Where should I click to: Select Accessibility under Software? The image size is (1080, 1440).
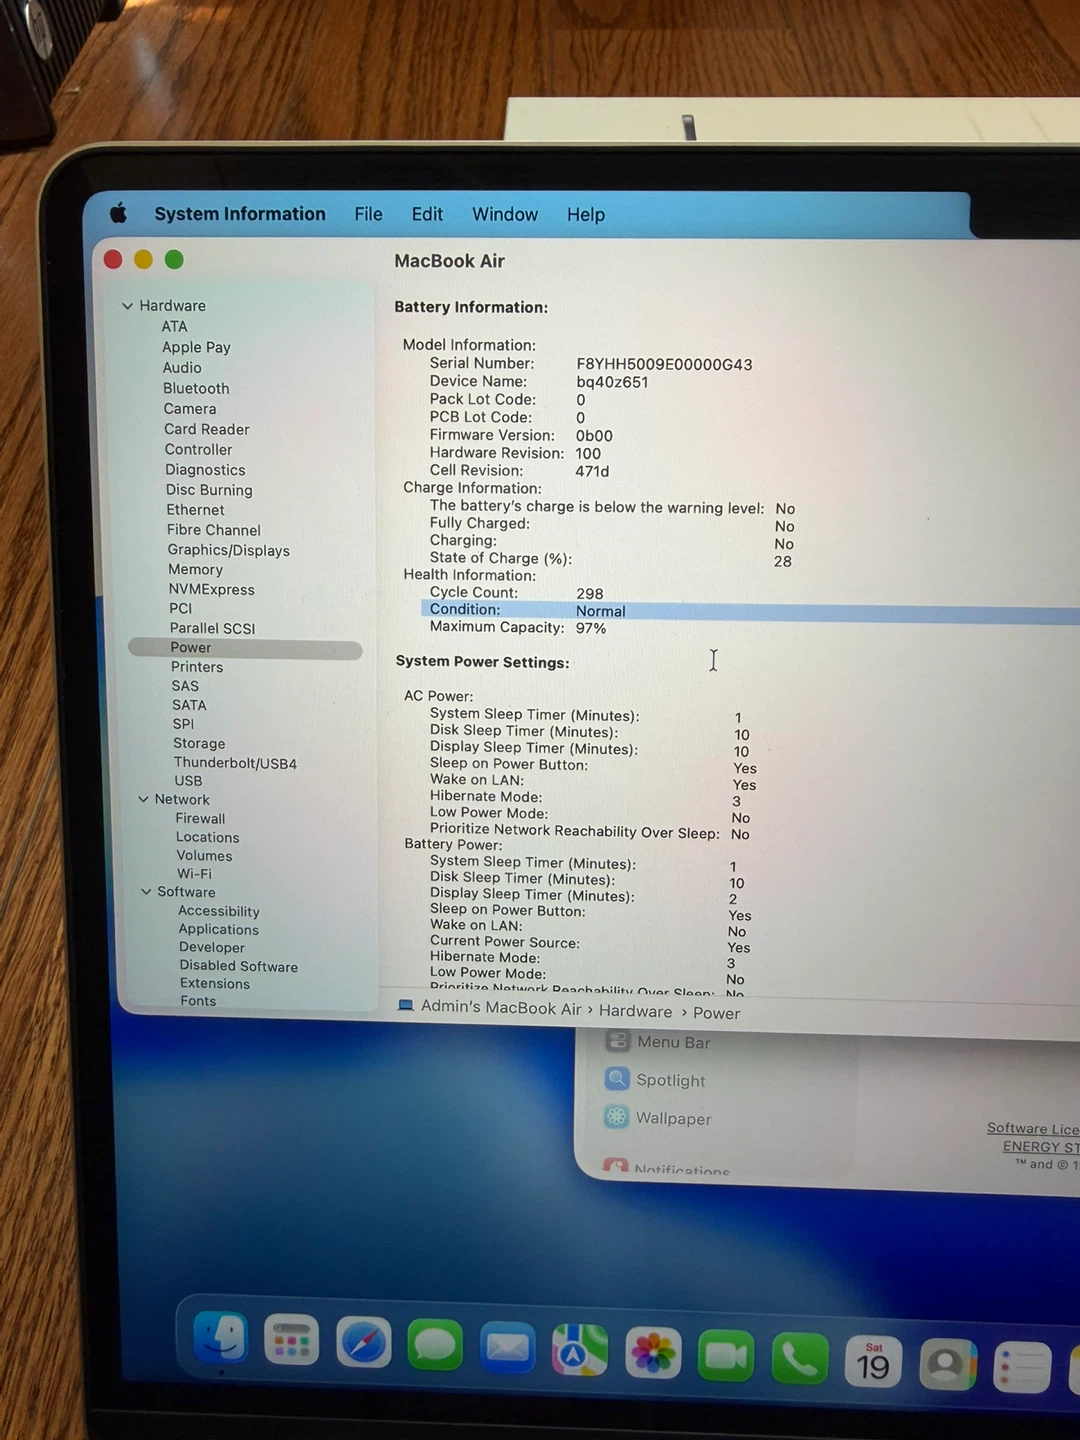click(x=219, y=911)
